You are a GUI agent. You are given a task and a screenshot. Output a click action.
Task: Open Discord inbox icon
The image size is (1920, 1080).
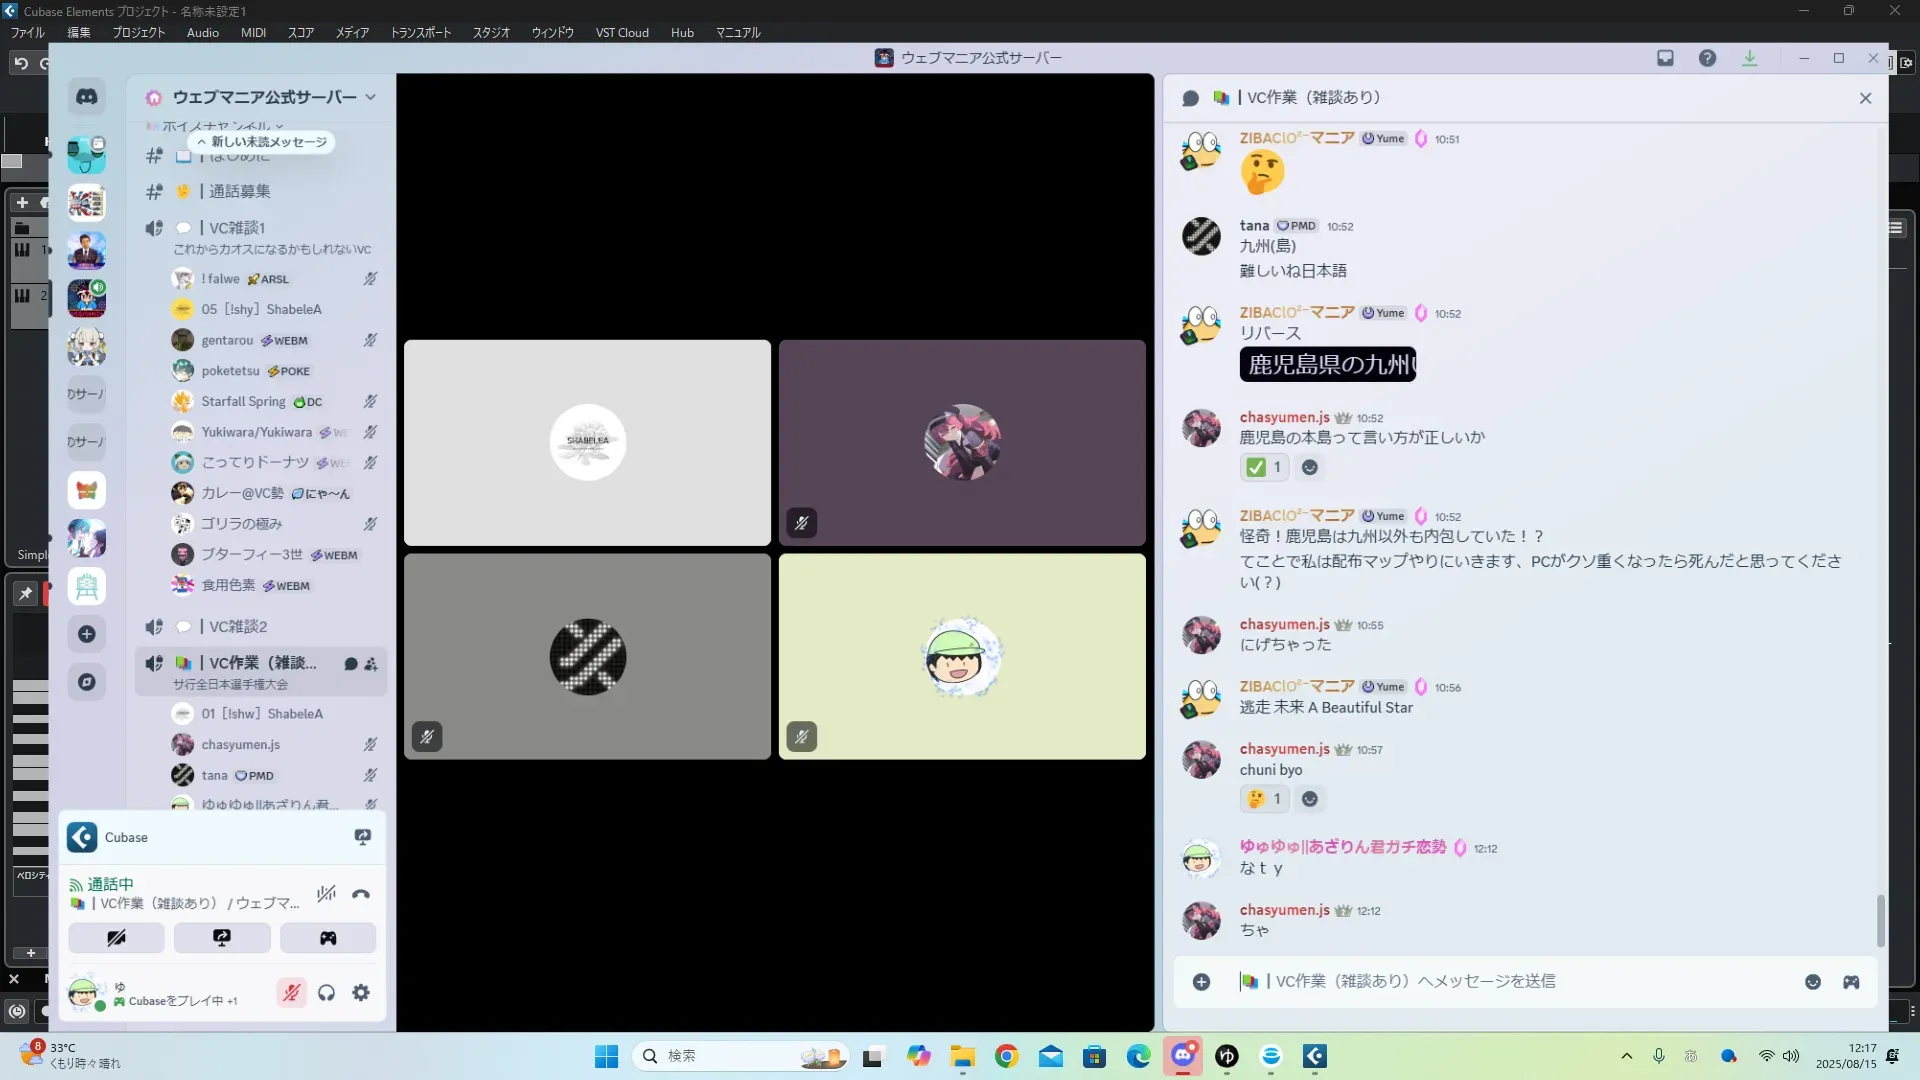click(1665, 58)
